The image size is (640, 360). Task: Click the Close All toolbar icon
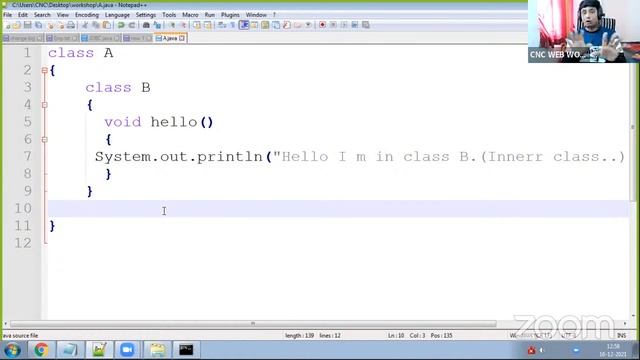(x=61, y=25)
